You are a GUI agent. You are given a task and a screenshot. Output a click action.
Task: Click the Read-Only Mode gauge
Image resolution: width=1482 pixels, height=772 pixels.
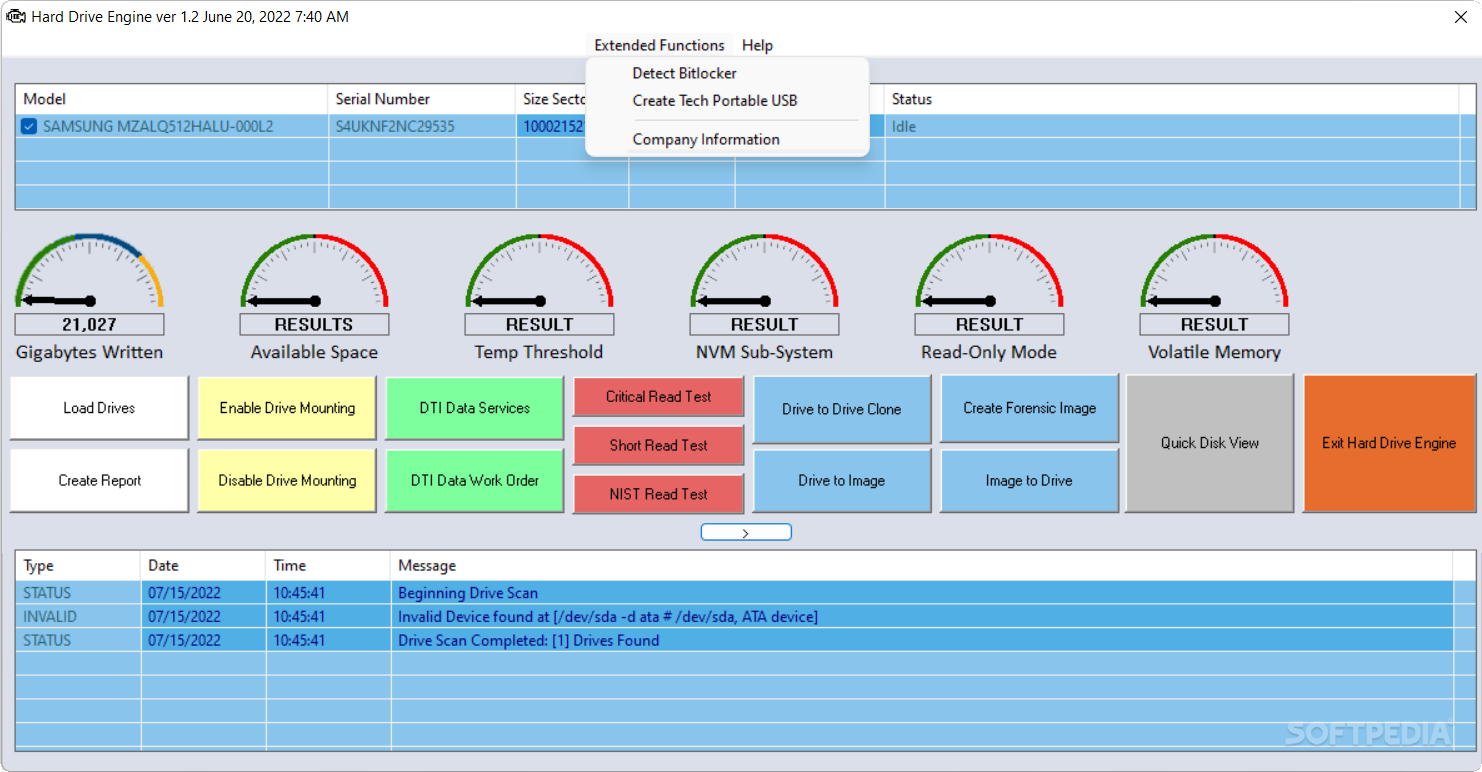(x=989, y=271)
